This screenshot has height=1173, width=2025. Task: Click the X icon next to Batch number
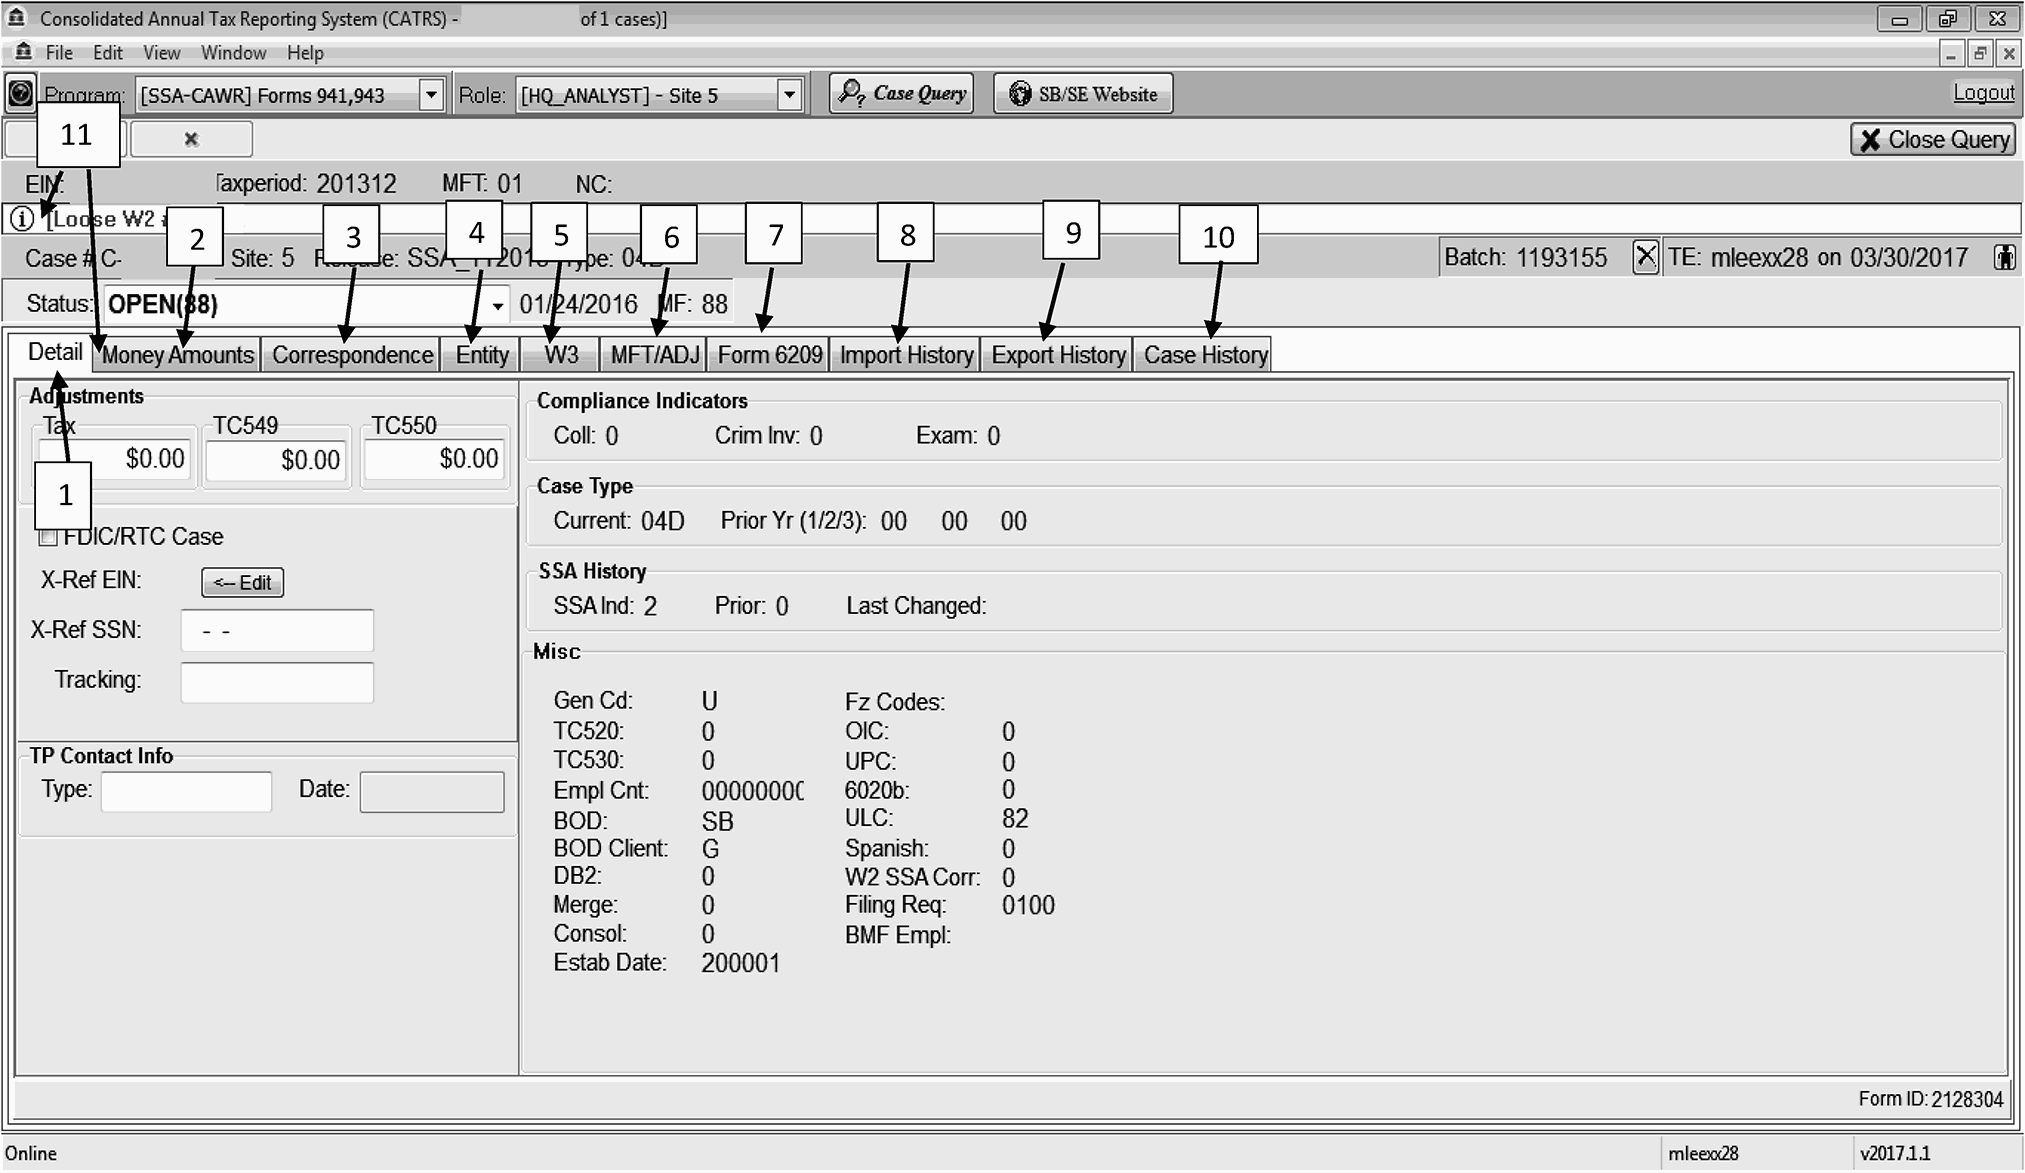(x=1645, y=257)
